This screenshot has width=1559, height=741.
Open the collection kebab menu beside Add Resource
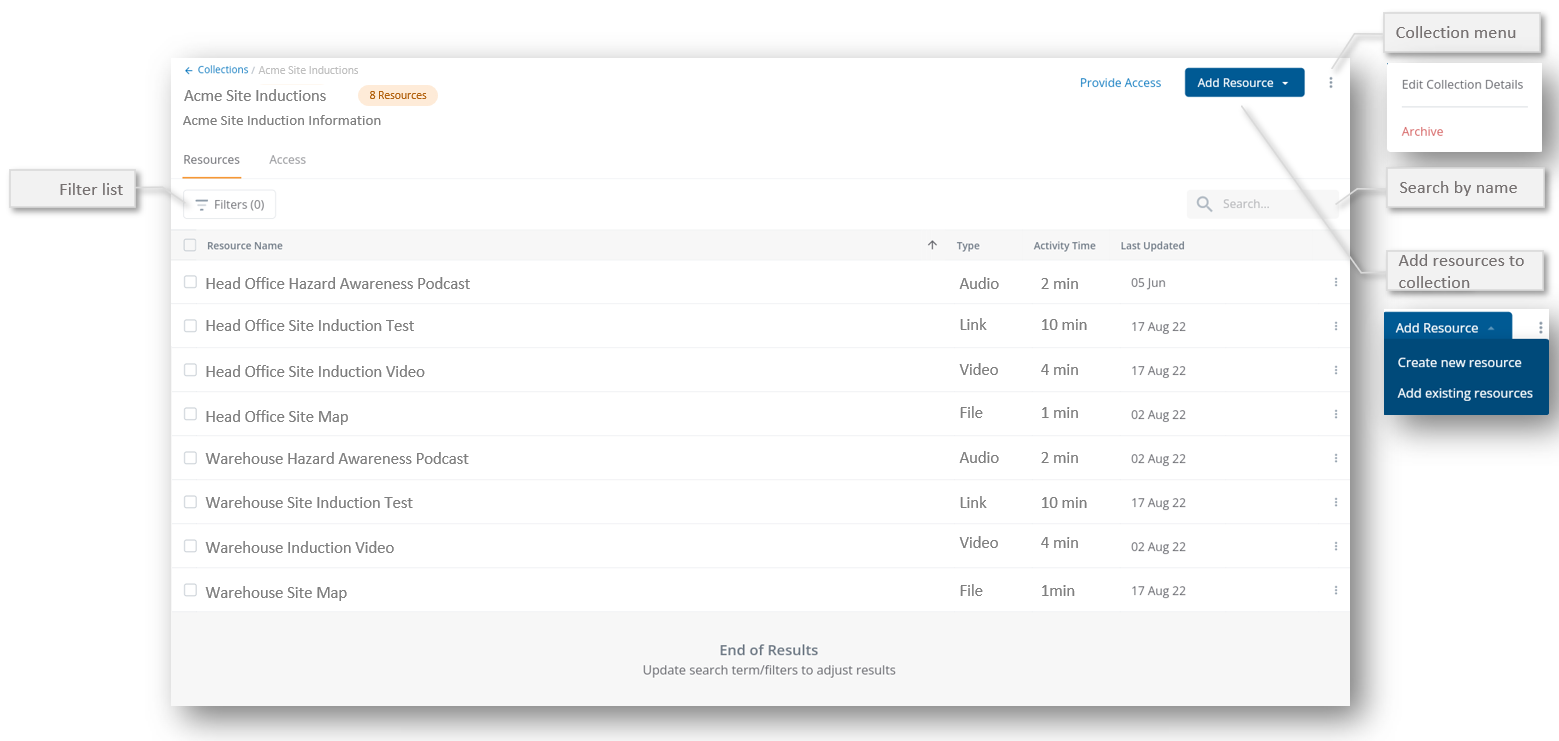(1330, 83)
